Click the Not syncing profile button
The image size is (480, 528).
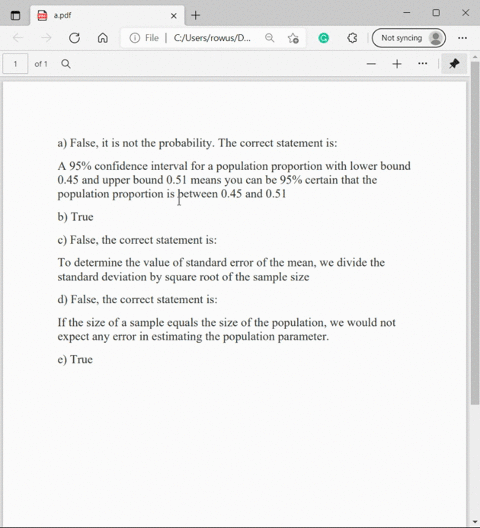click(409, 38)
